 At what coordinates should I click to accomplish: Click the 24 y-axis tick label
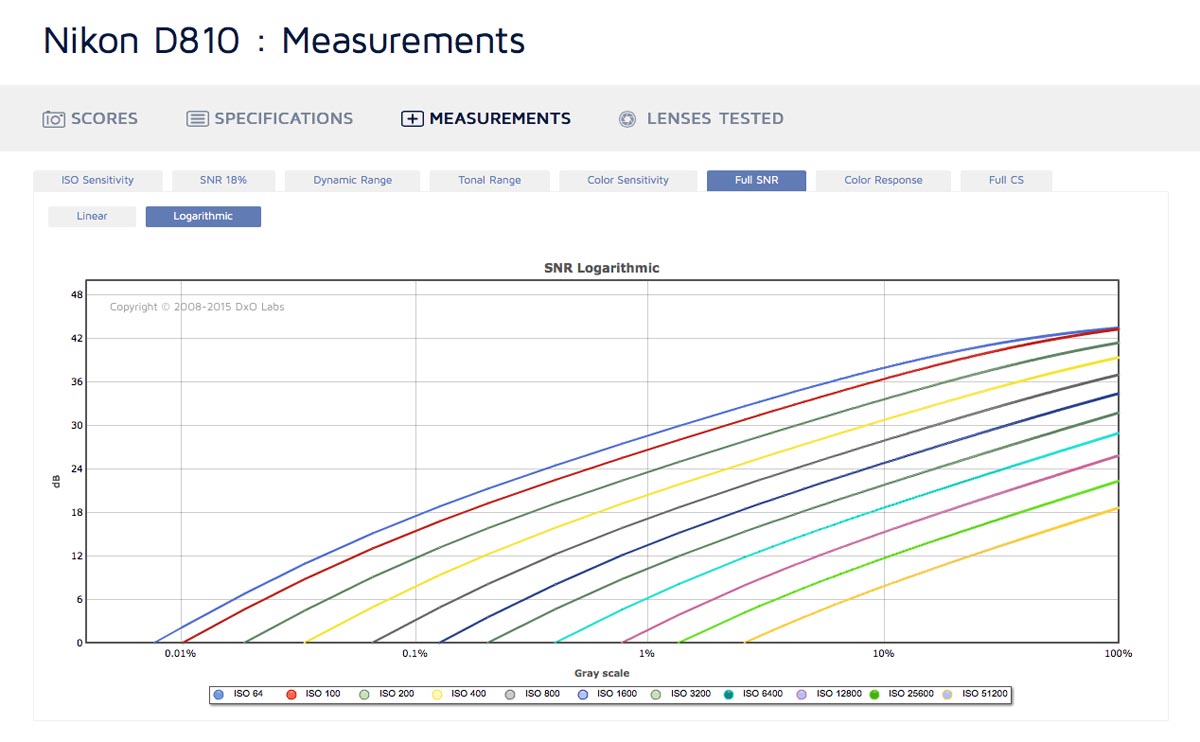tap(77, 469)
